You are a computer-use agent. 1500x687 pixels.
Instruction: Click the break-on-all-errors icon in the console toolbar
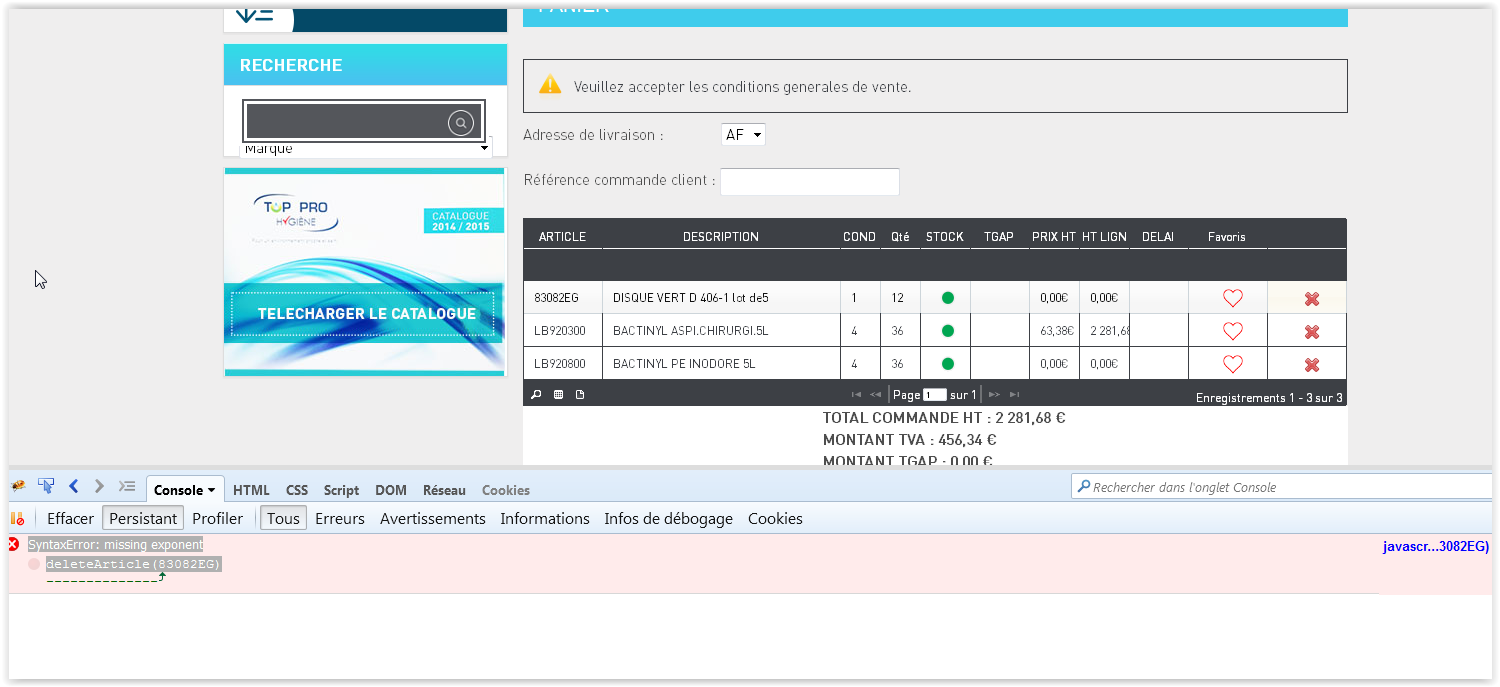click(x=17, y=518)
